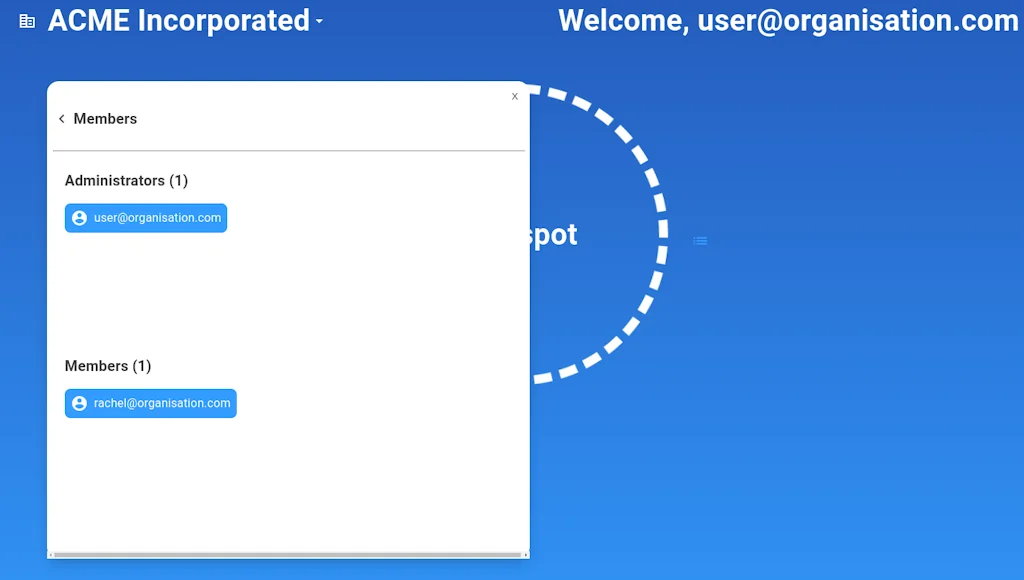1024x580 pixels.
Task: Click ACME Incorporated organisation name
Action: coord(180,20)
